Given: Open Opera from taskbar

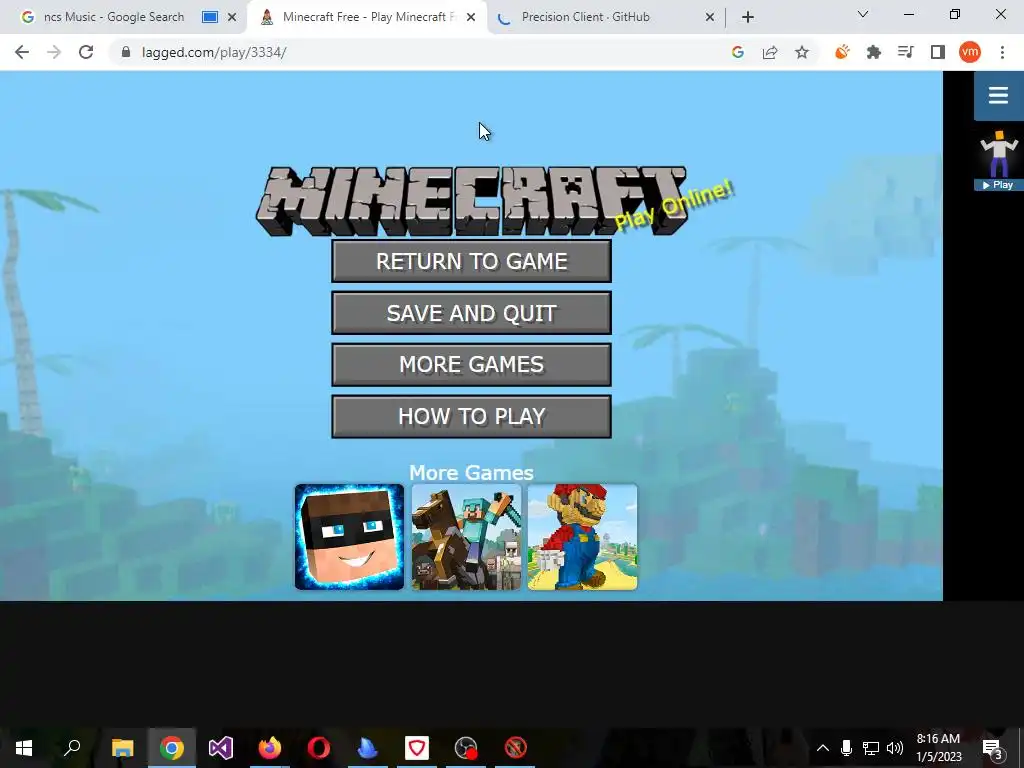Looking at the screenshot, I should click(319, 748).
